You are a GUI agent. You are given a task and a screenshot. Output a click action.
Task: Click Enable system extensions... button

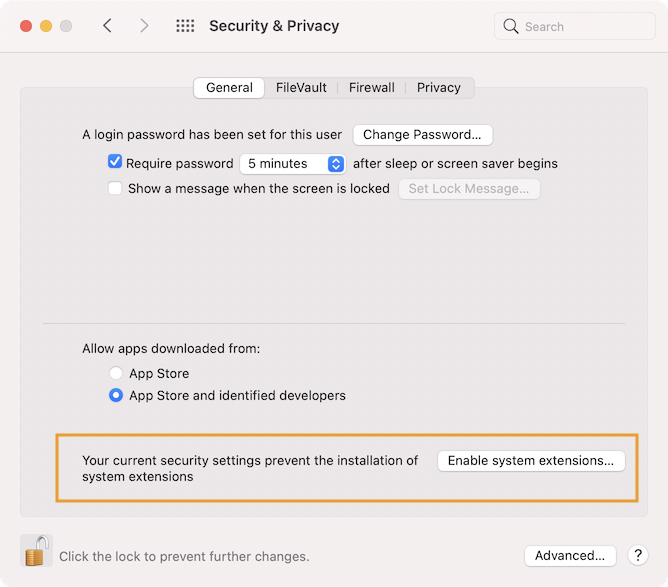pos(531,461)
